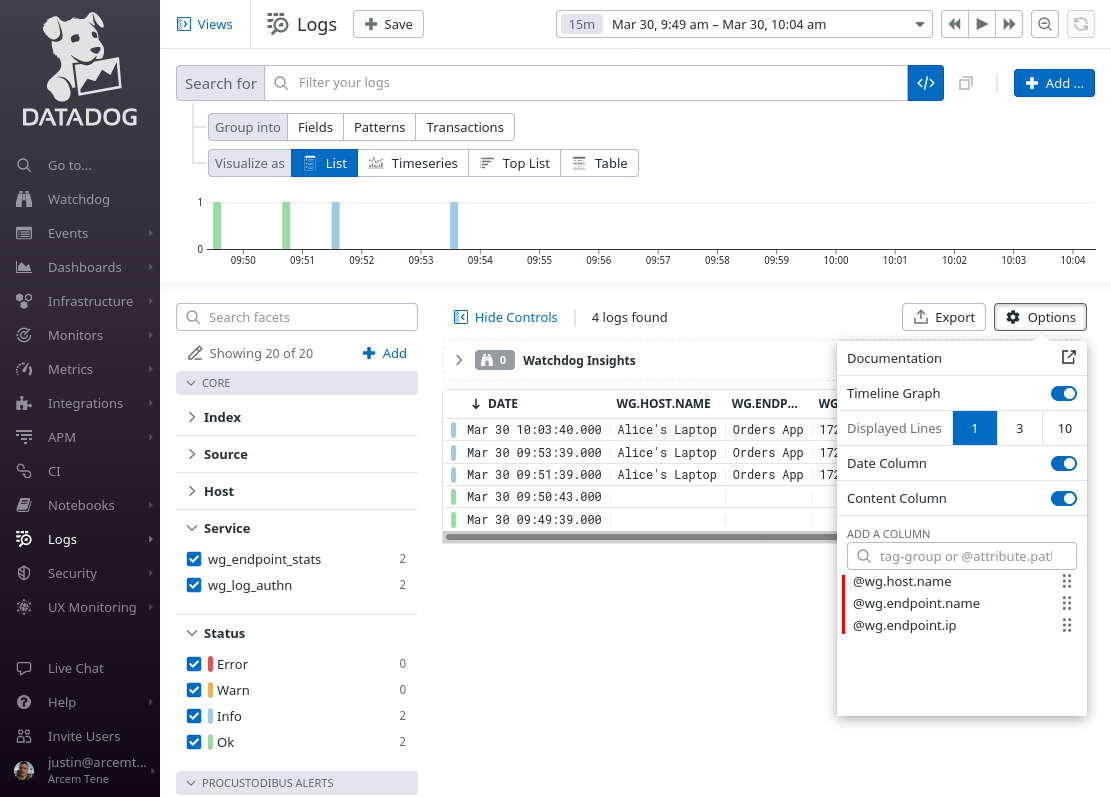1111x797 pixels.
Task: Export the logs list
Action: tap(944, 317)
